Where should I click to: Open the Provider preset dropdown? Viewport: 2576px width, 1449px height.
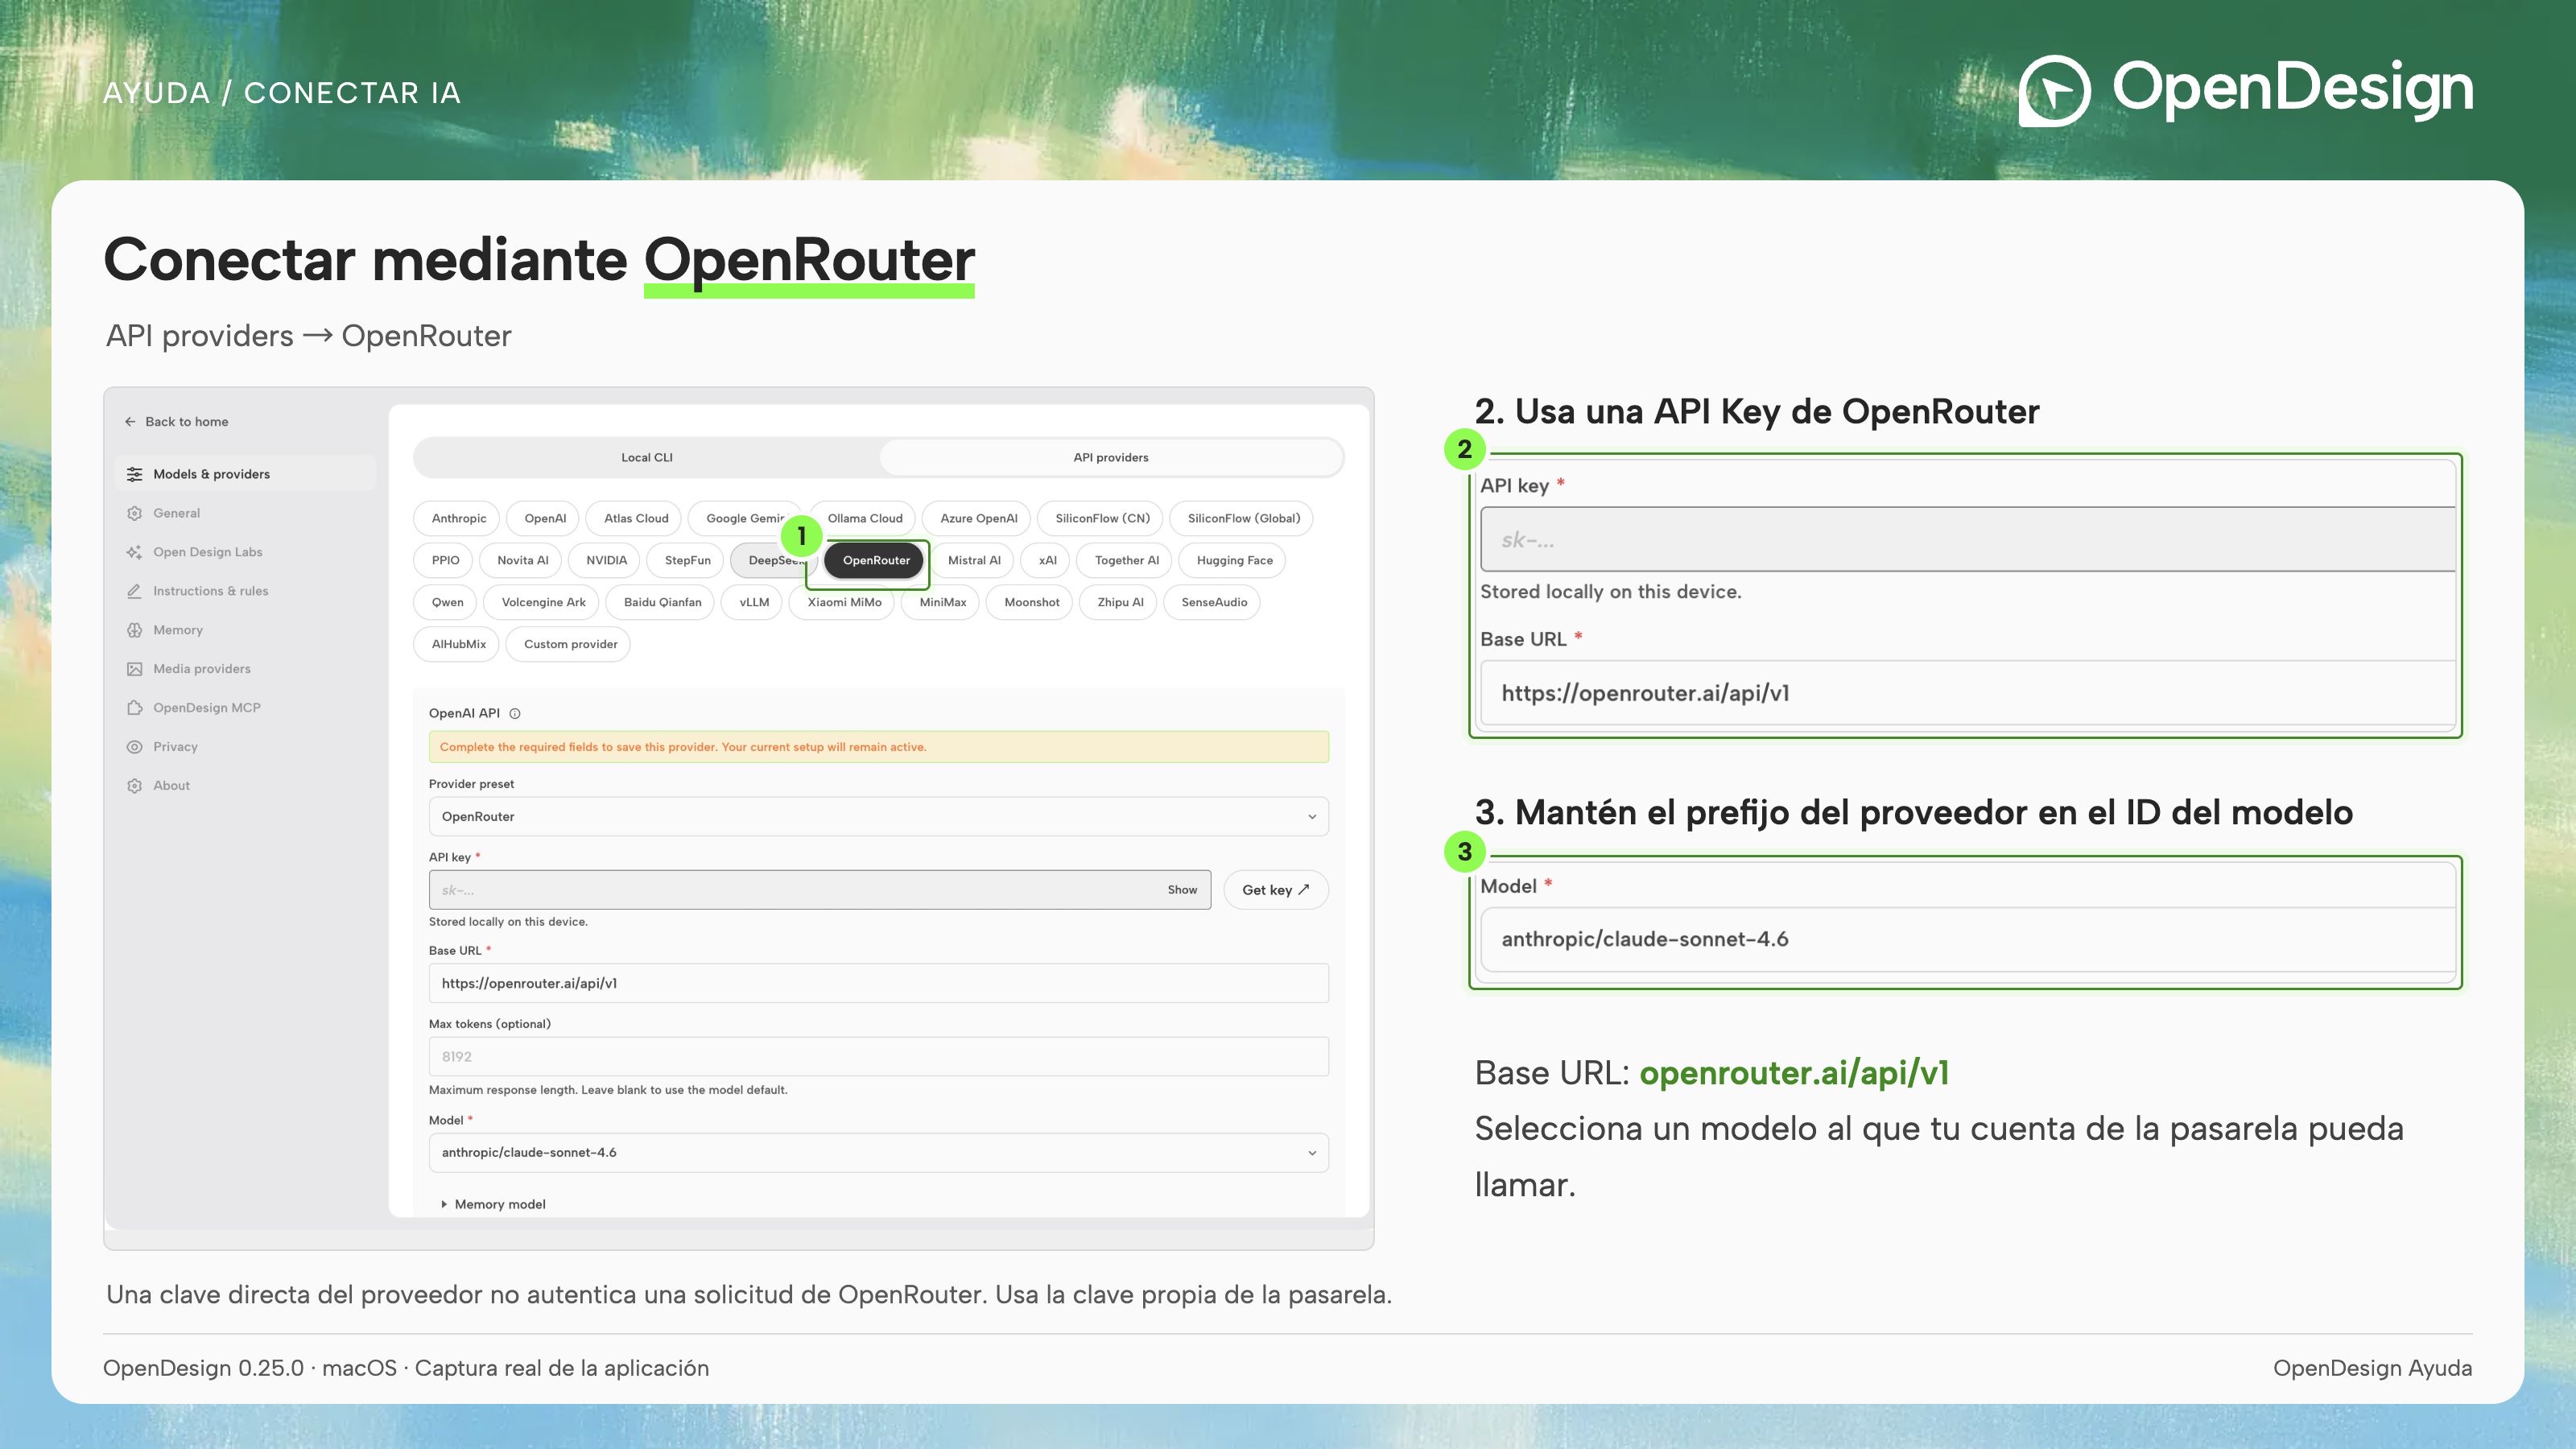pos(878,817)
